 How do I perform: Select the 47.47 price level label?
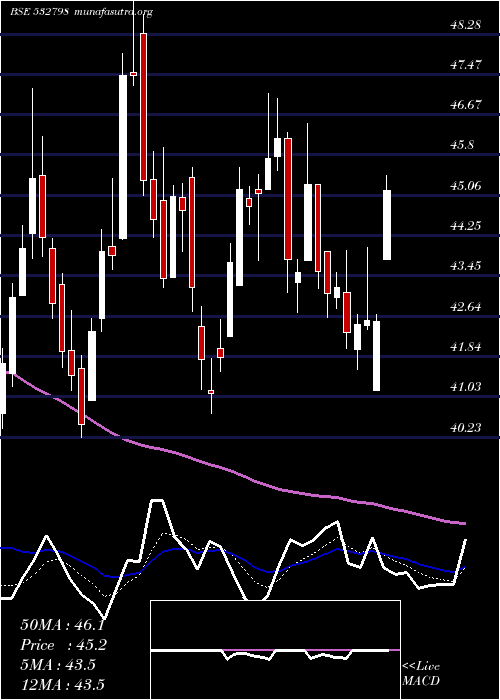465,65
